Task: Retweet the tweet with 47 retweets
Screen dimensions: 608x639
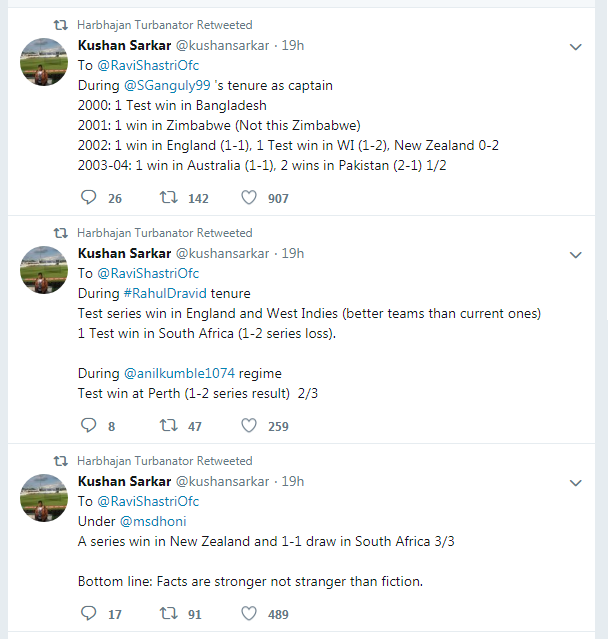Action: coord(169,426)
